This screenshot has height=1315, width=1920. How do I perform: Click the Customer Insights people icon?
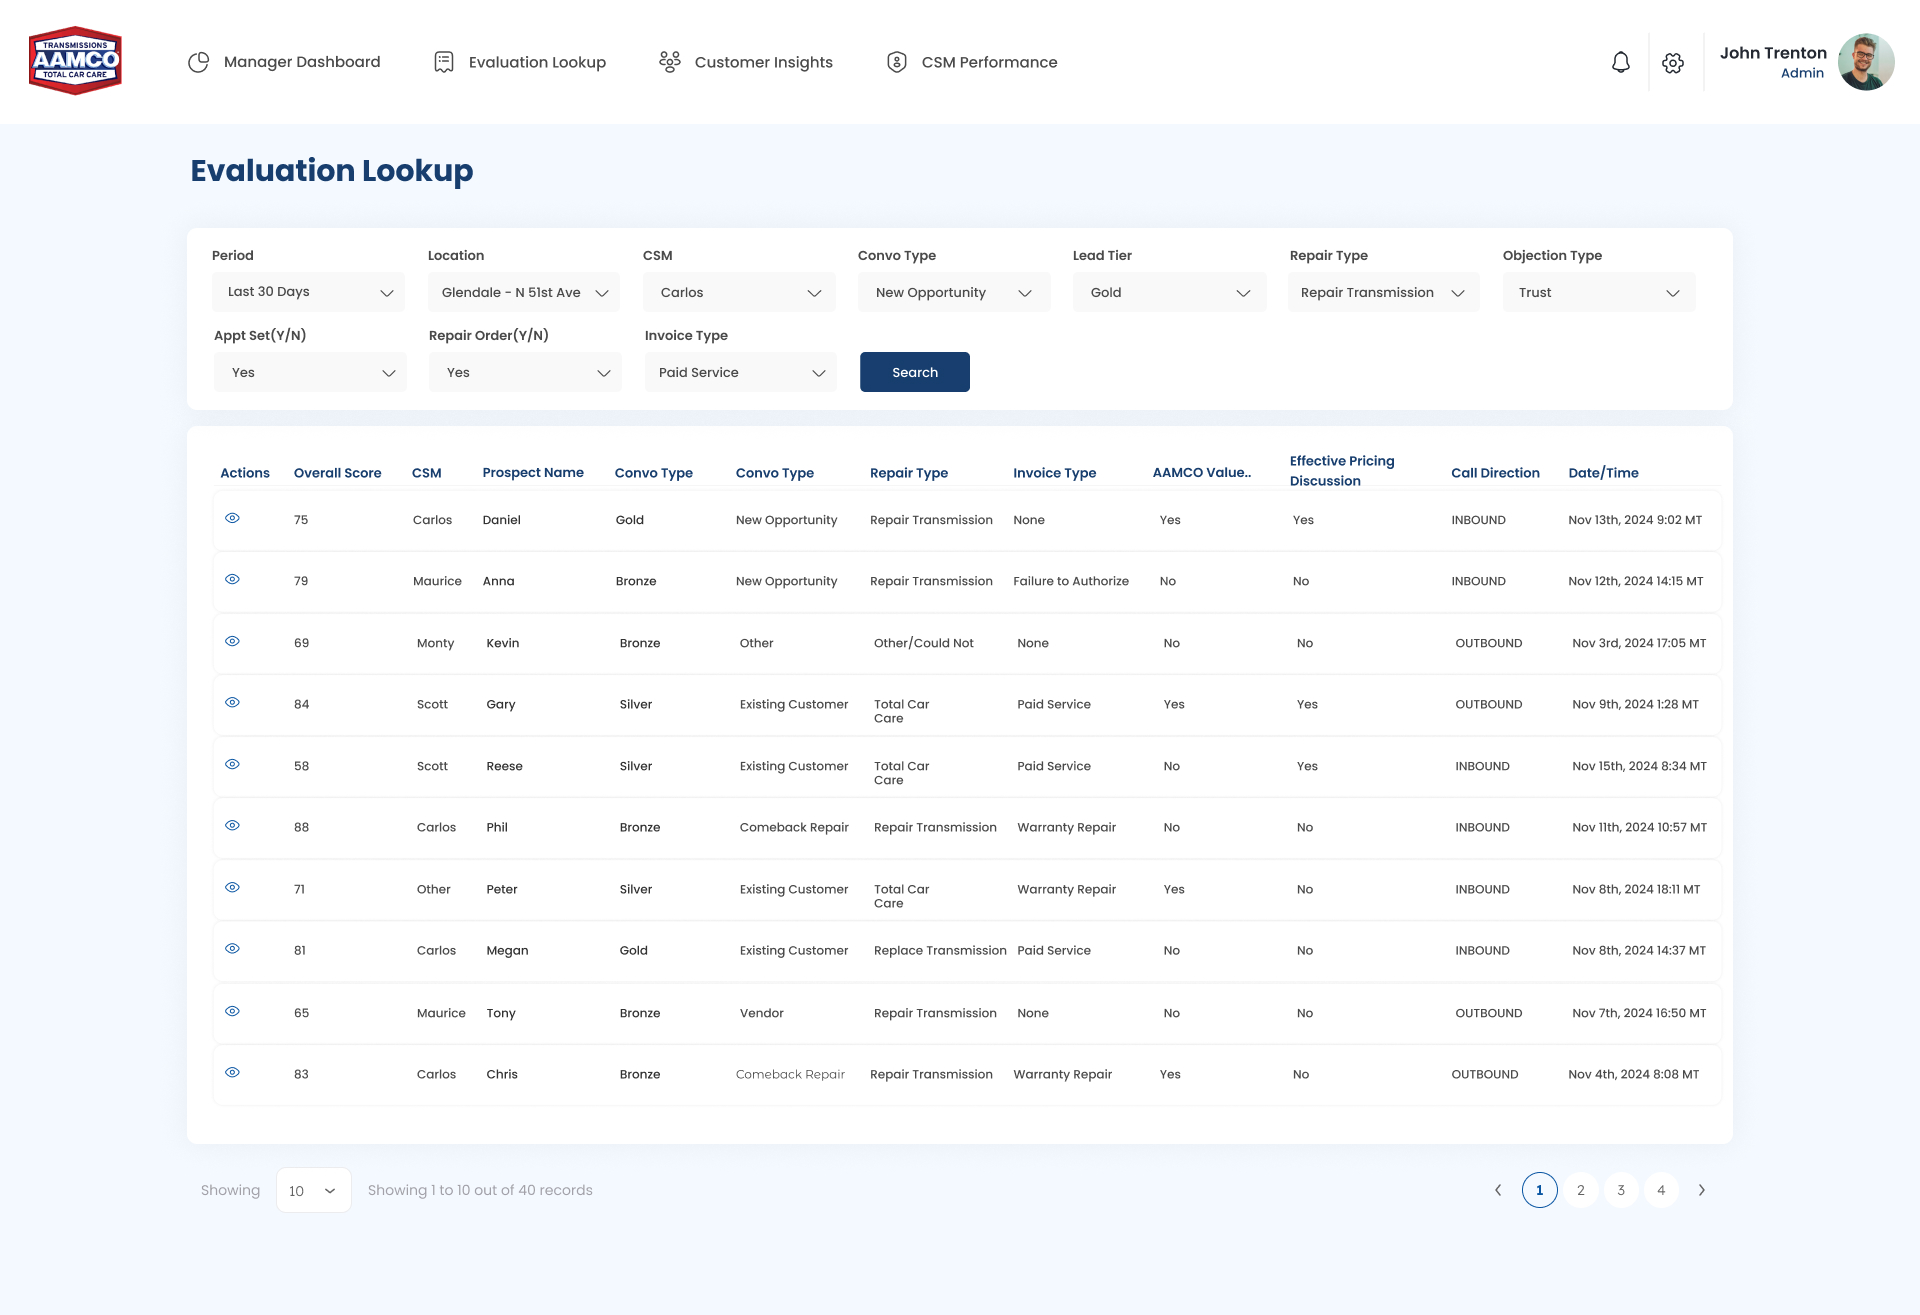(670, 62)
